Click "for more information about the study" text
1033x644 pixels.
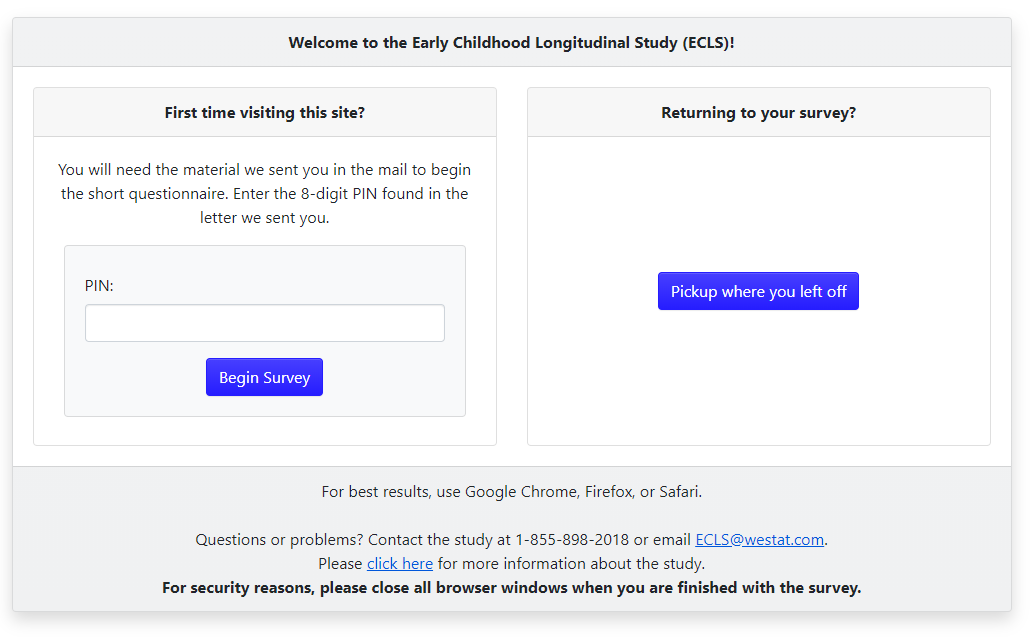tap(571, 564)
